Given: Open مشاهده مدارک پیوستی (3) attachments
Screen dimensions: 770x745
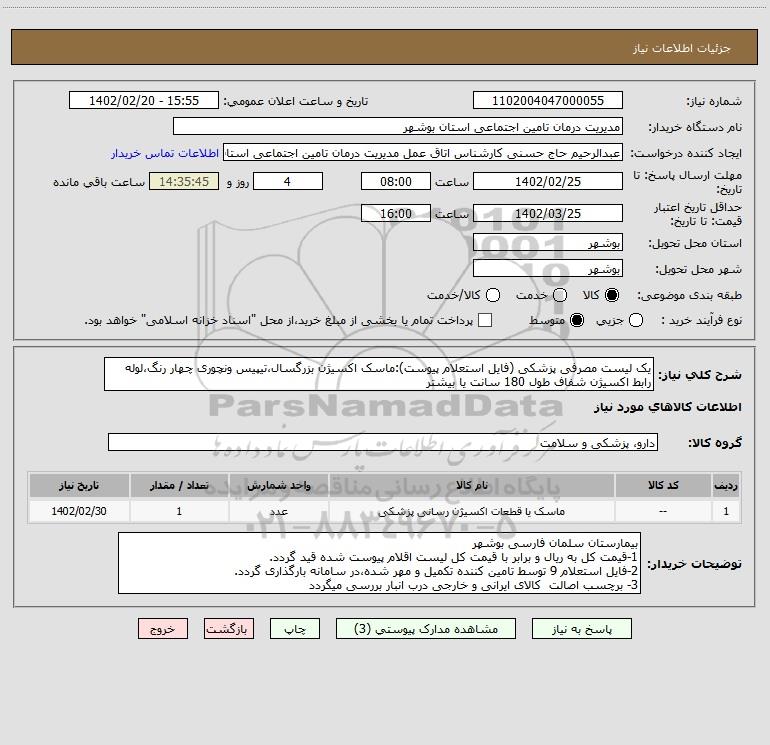Looking at the screenshot, I should pos(426,629).
